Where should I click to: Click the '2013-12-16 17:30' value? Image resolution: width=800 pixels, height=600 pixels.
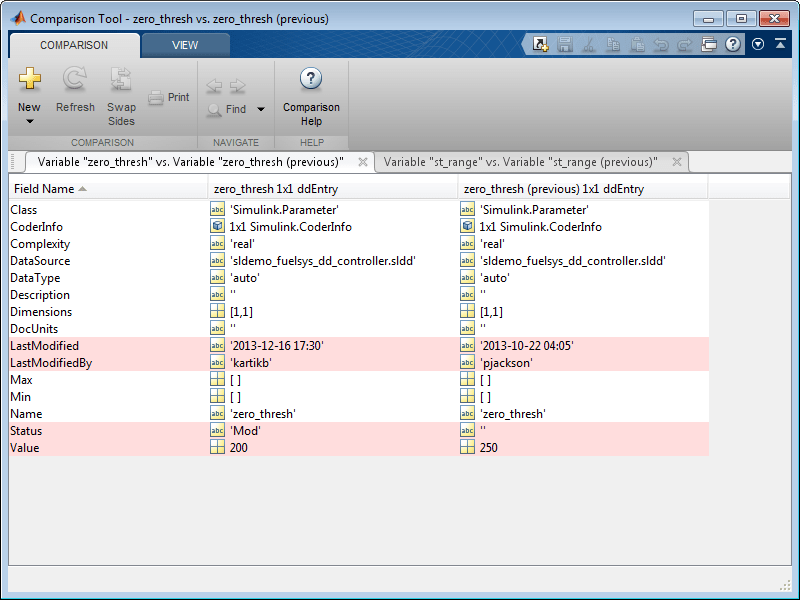[277, 346]
